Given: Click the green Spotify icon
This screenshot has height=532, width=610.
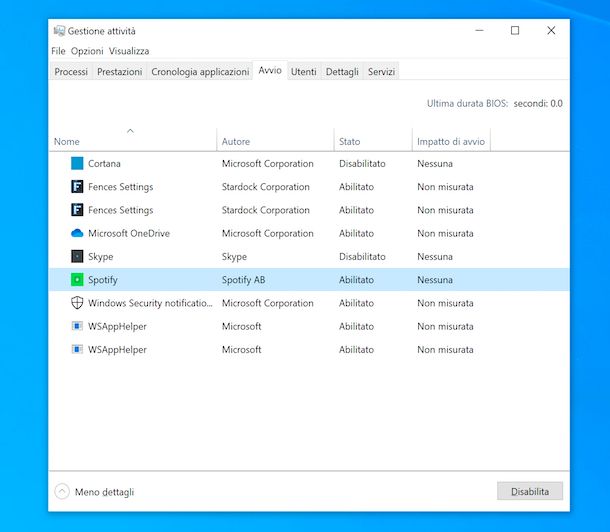Looking at the screenshot, I should (x=77, y=280).
